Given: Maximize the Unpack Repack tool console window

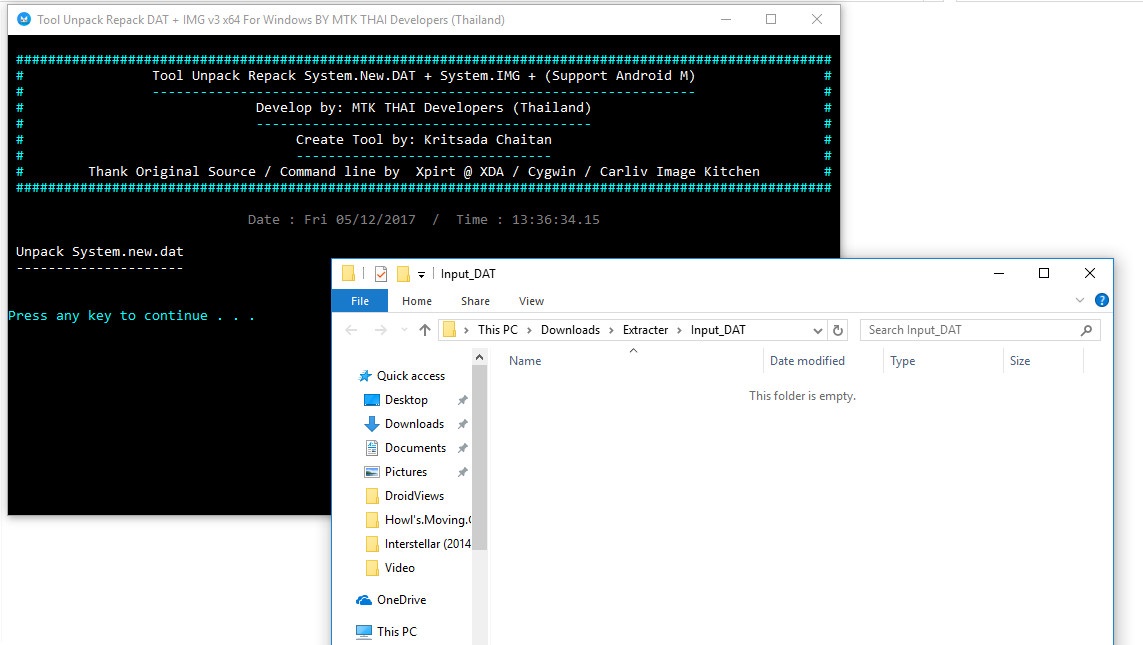Looking at the screenshot, I should pyautogui.click(x=771, y=20).
